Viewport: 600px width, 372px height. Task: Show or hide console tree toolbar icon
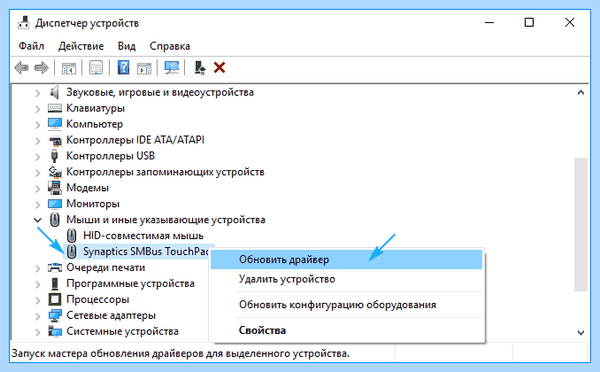point(69,68)
